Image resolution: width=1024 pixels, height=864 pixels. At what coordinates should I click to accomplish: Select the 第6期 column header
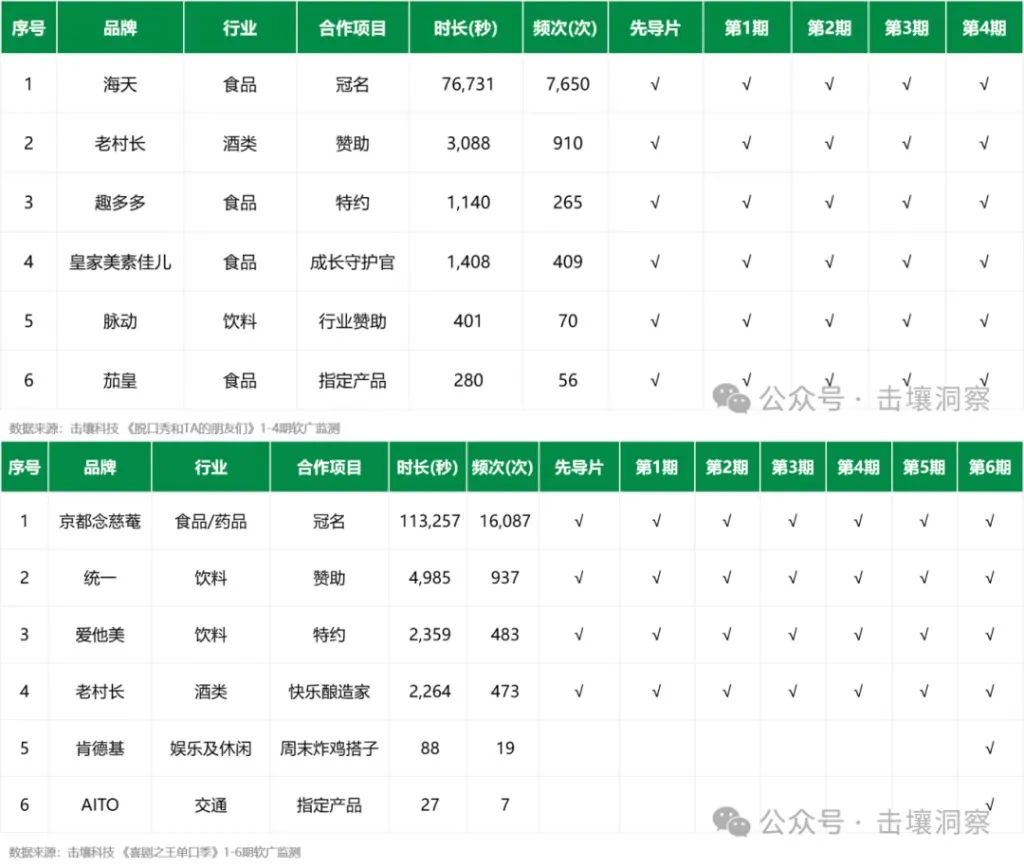(x=989, y=467)
